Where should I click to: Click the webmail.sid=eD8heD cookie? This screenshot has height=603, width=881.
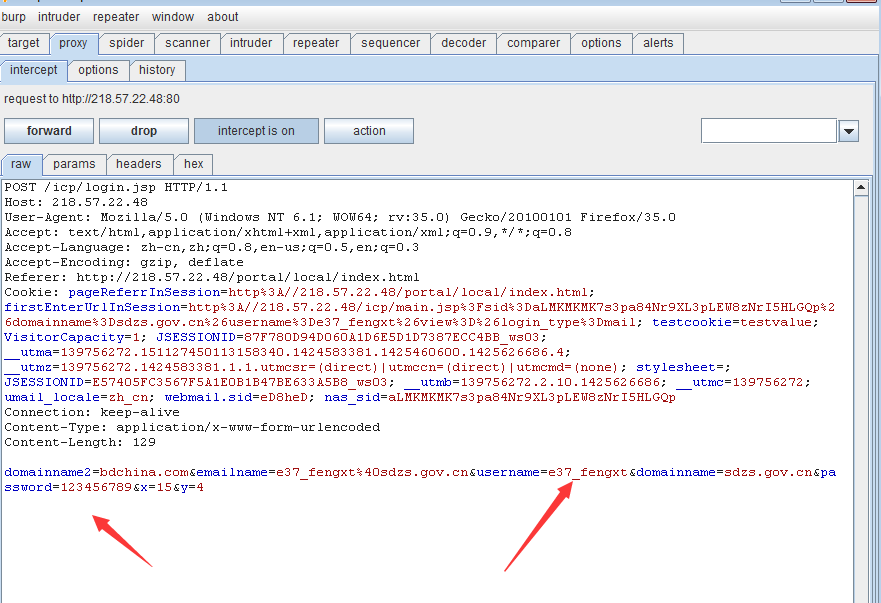(x=237, y=397)
